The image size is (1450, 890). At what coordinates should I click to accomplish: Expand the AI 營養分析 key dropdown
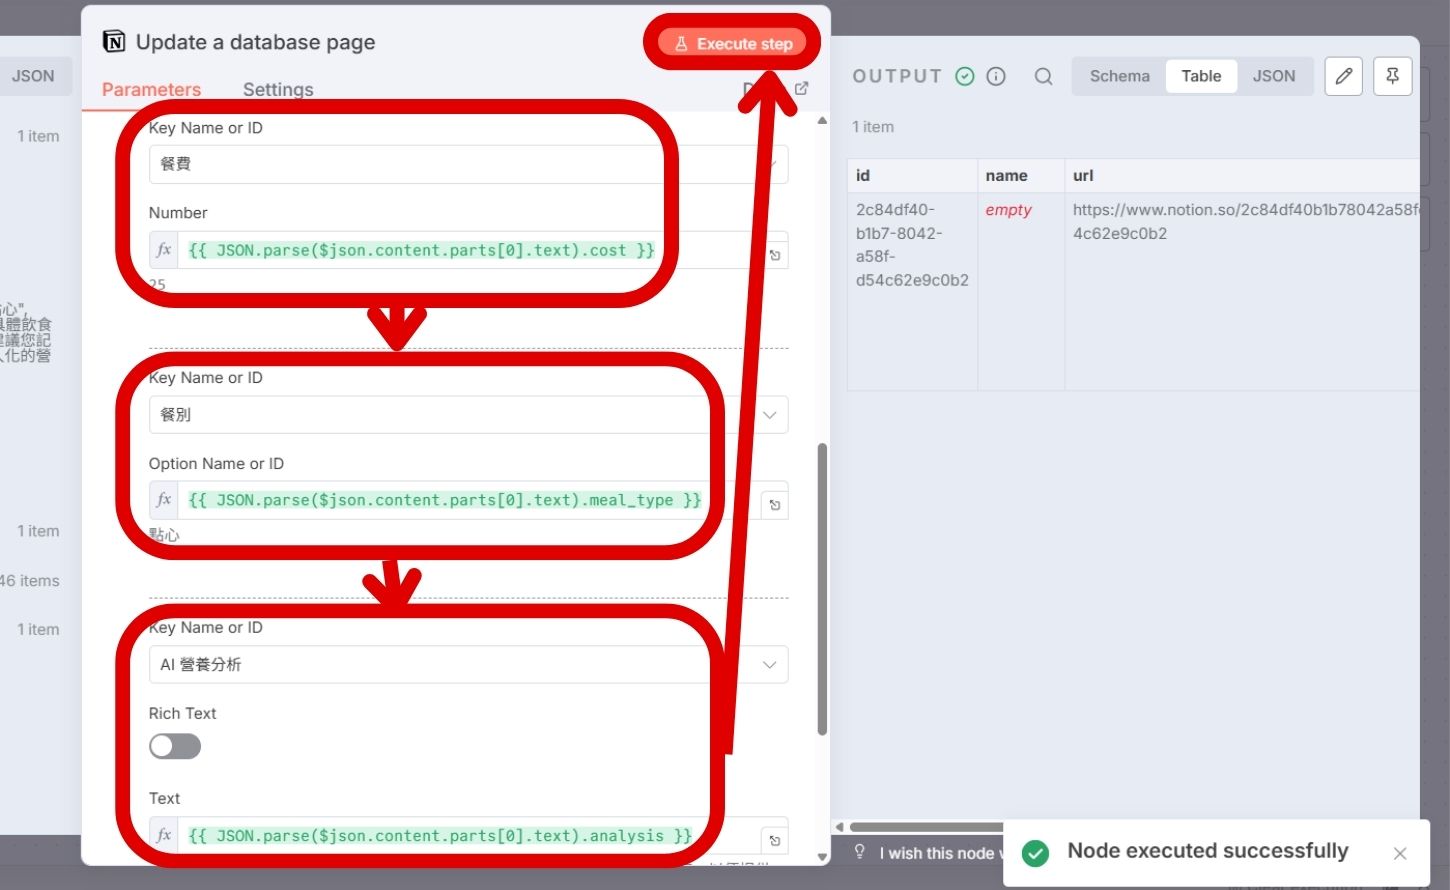click(769, 665)
